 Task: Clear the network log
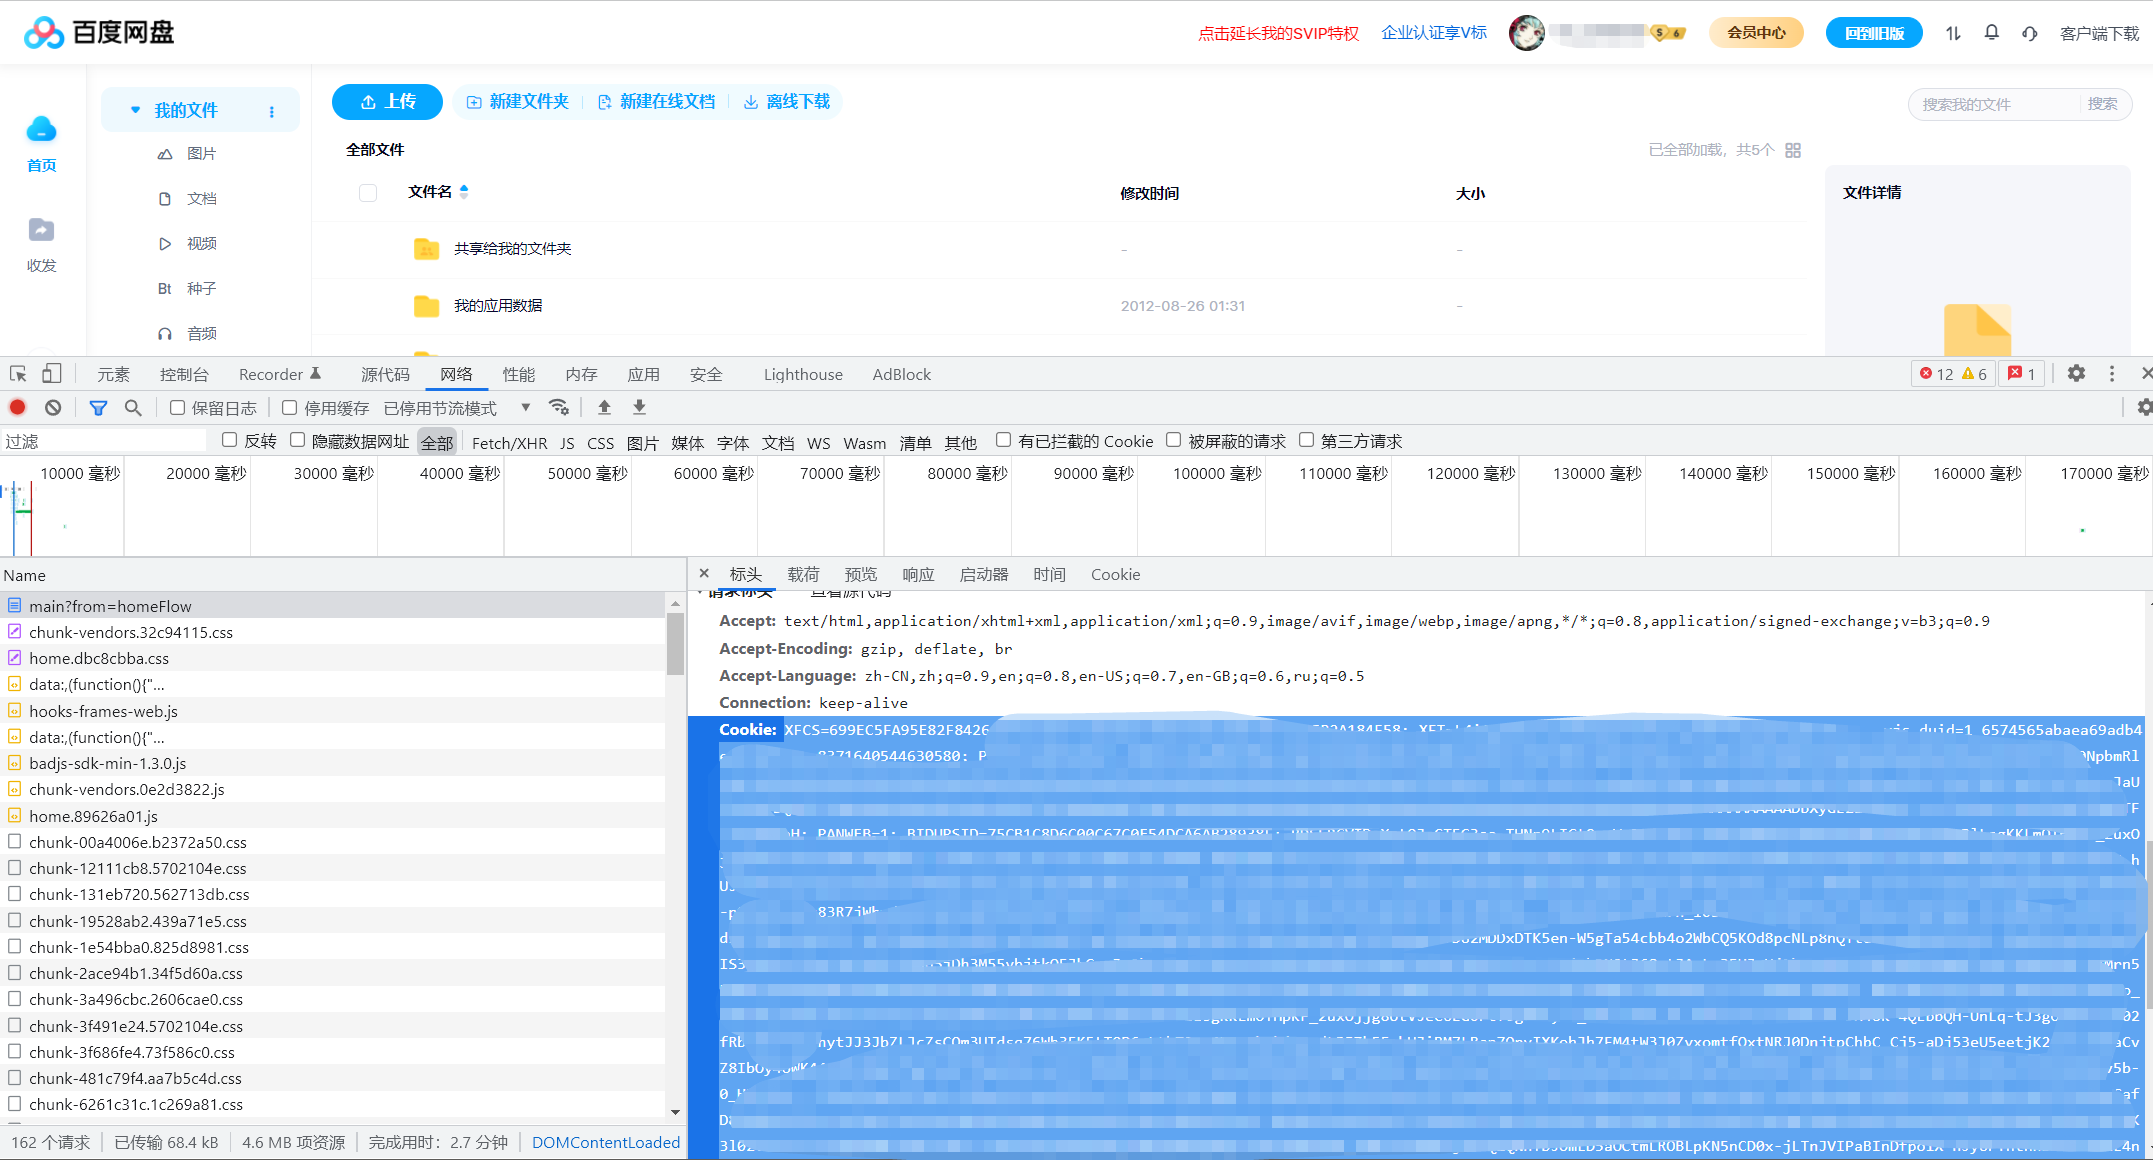pyautogui.click(x=53, y=407)
